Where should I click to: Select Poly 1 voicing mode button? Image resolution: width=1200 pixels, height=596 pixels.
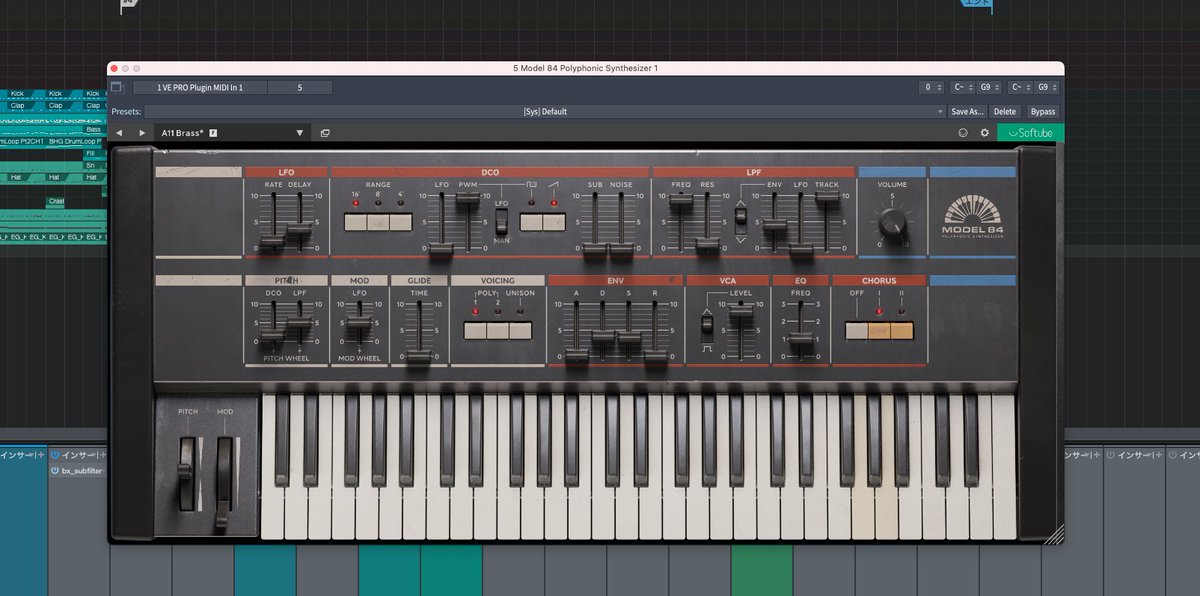pos(475,330)
